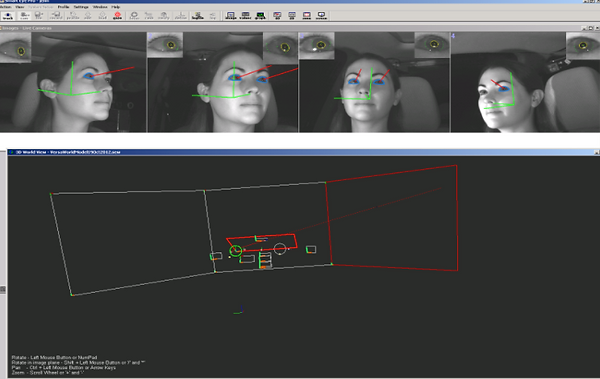Image resolution: width=600 pixels, height=379 pixels.
Task: Open the graph view toolbar icon
Action: click(260, 16)
